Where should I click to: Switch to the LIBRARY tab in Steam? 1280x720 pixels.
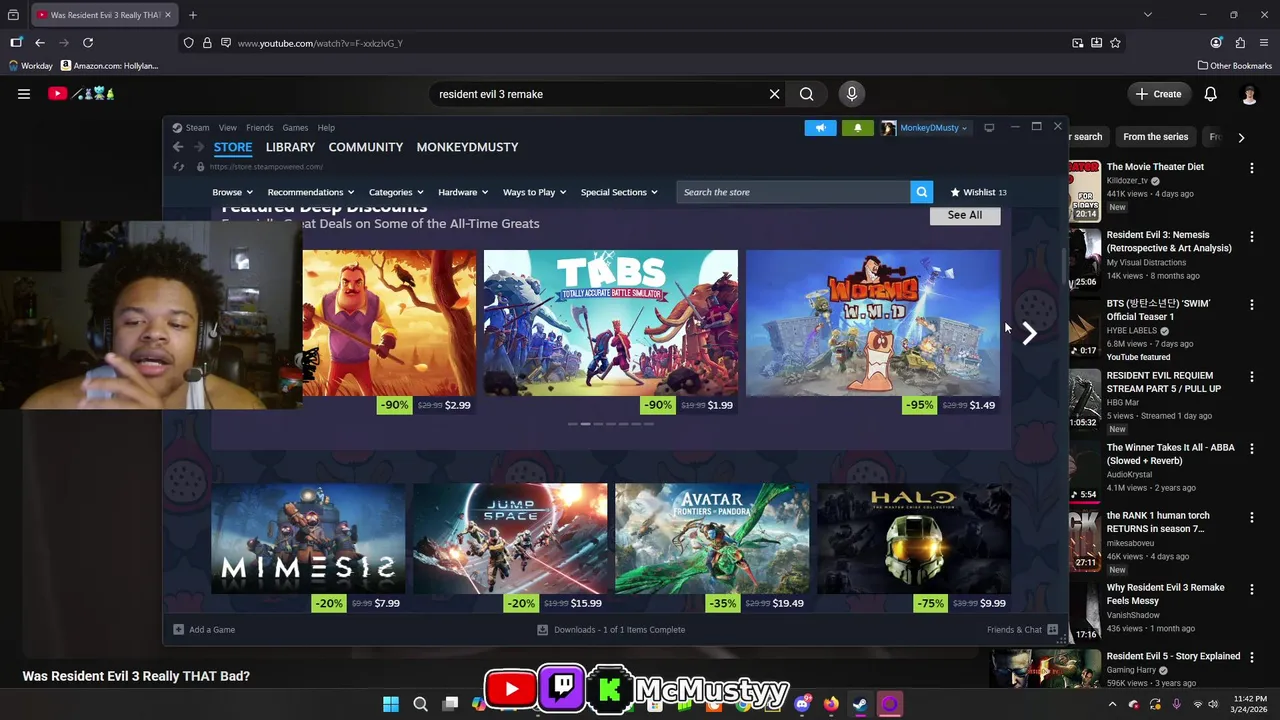coord(290,147)
